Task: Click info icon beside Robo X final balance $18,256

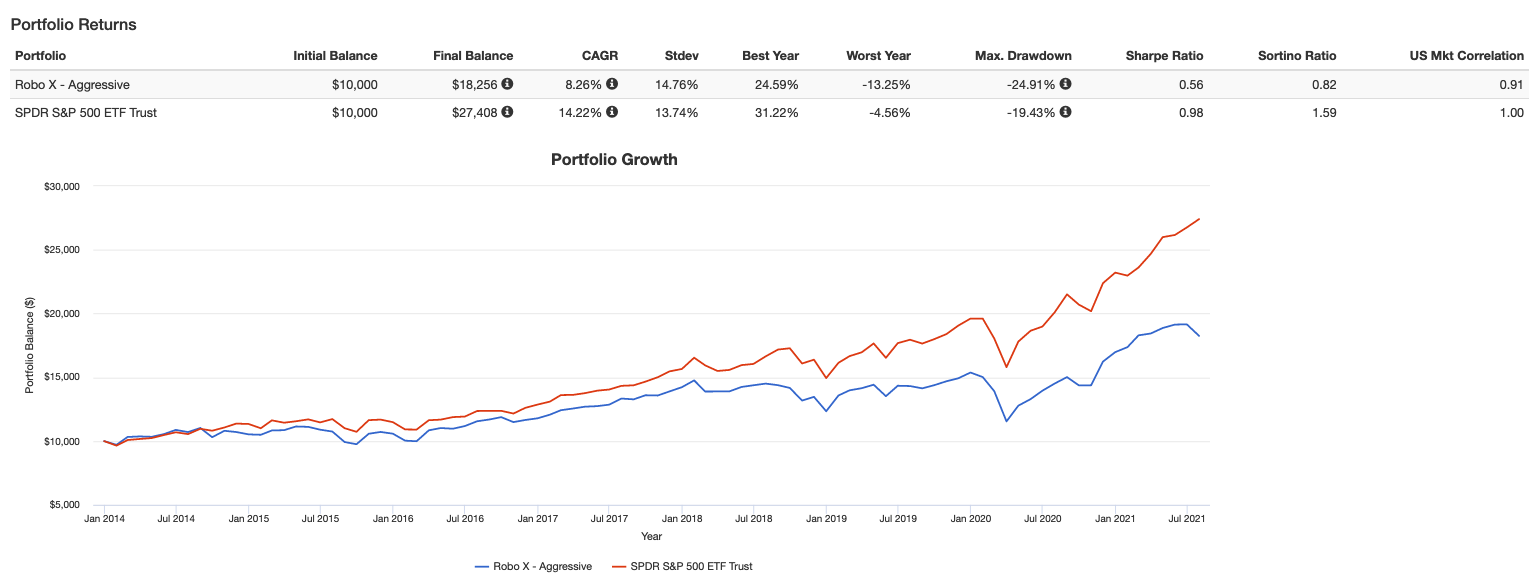Action: point(507,84)
